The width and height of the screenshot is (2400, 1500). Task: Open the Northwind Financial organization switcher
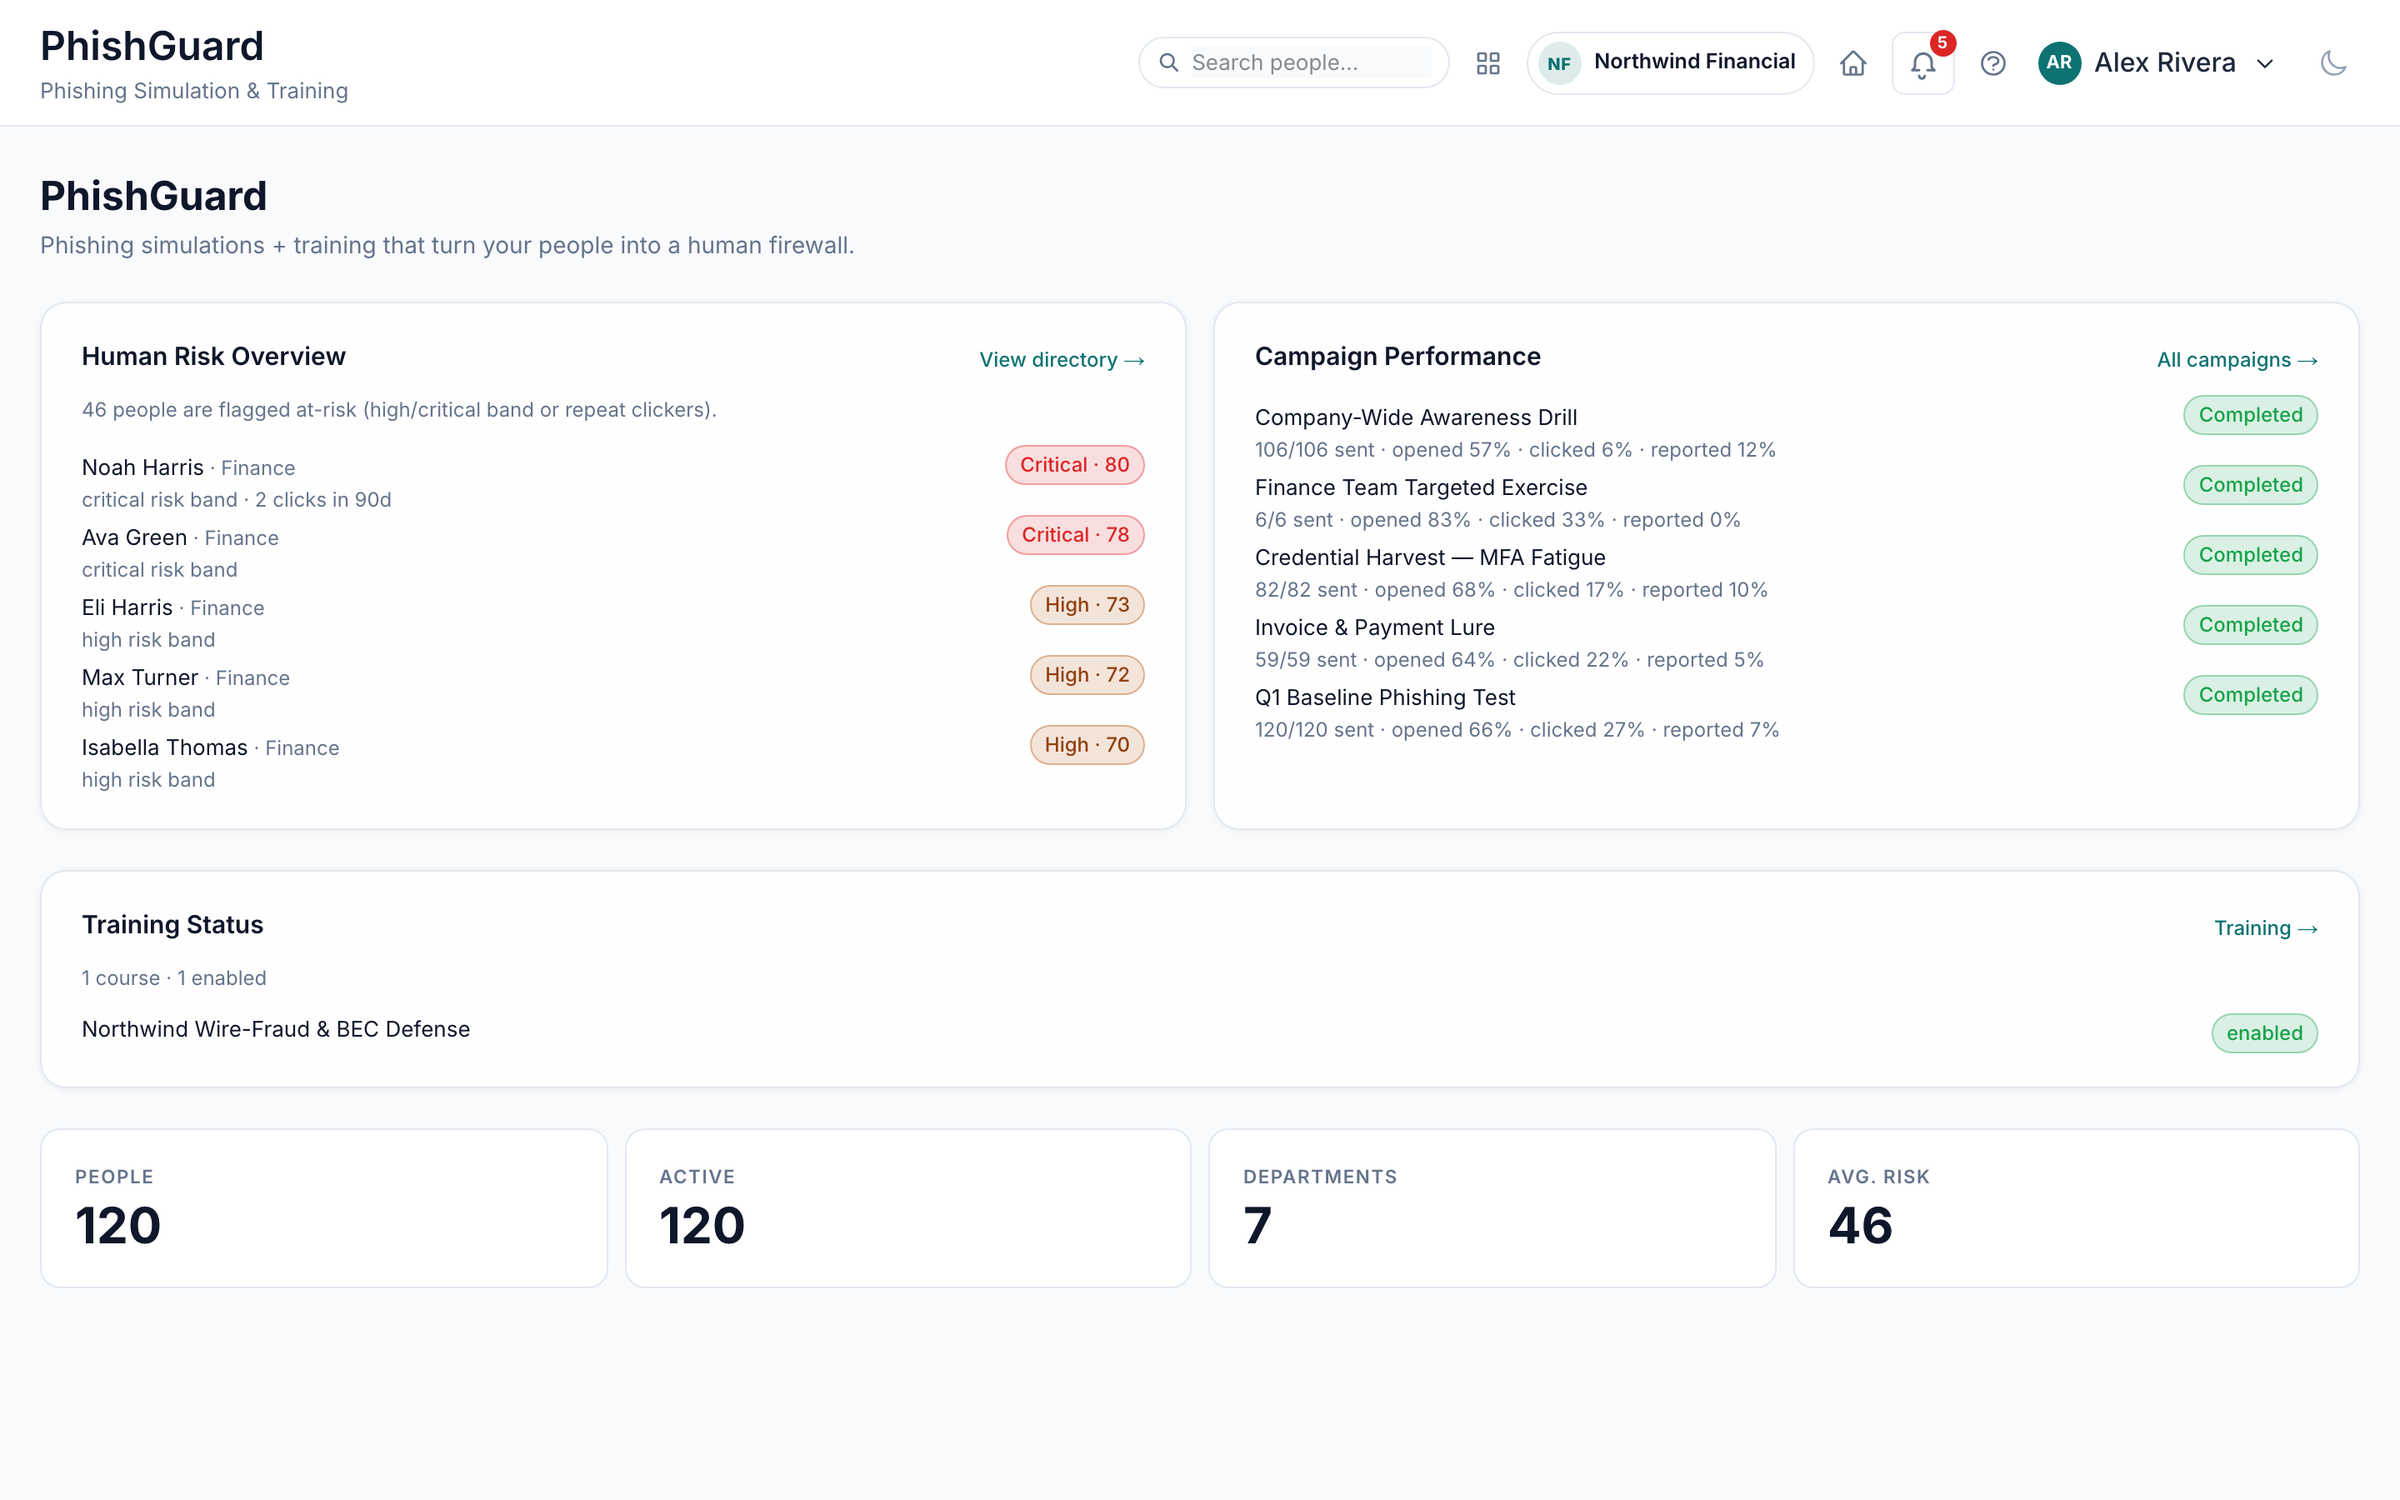tap(1670, 63)
